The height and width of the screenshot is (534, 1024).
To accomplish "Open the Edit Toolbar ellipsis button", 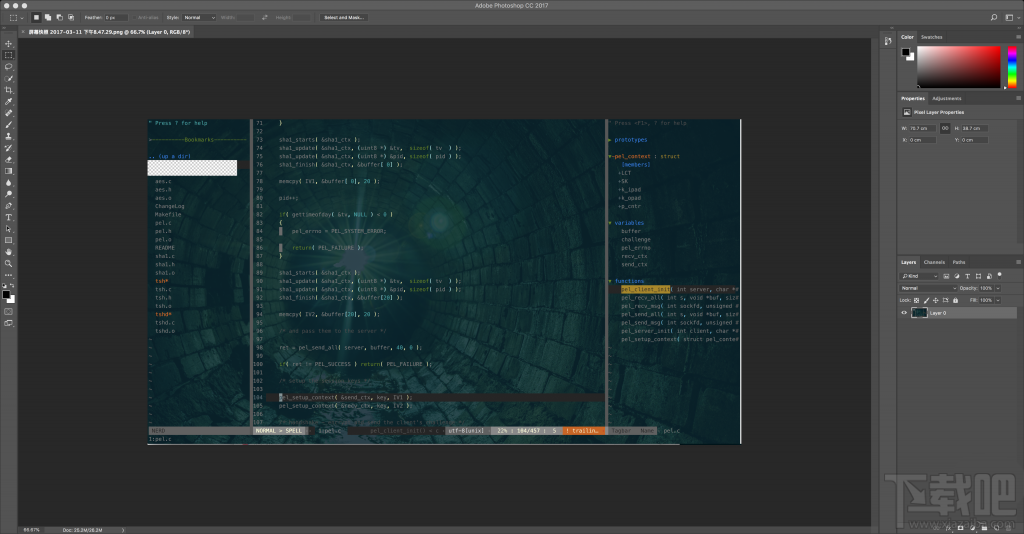I will pos(8,275).
